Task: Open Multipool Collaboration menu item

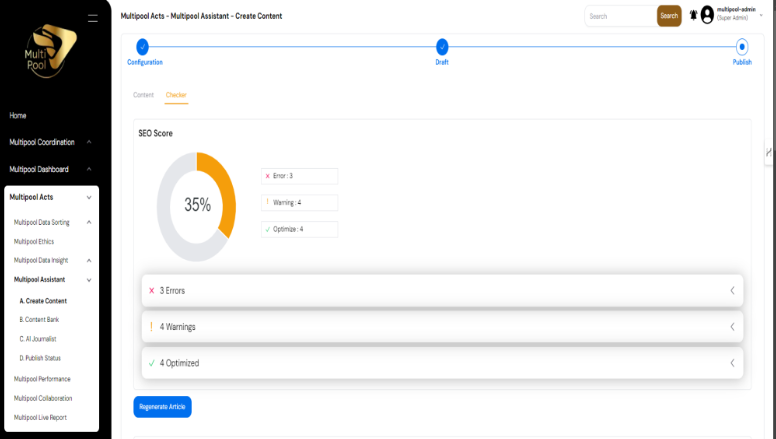Action: 43,398
